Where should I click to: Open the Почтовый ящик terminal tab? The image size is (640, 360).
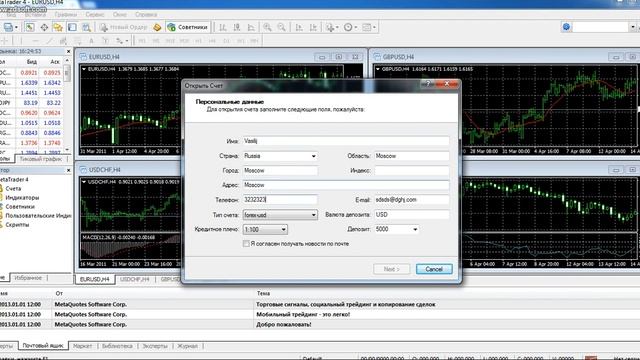(x=43, y=346)
